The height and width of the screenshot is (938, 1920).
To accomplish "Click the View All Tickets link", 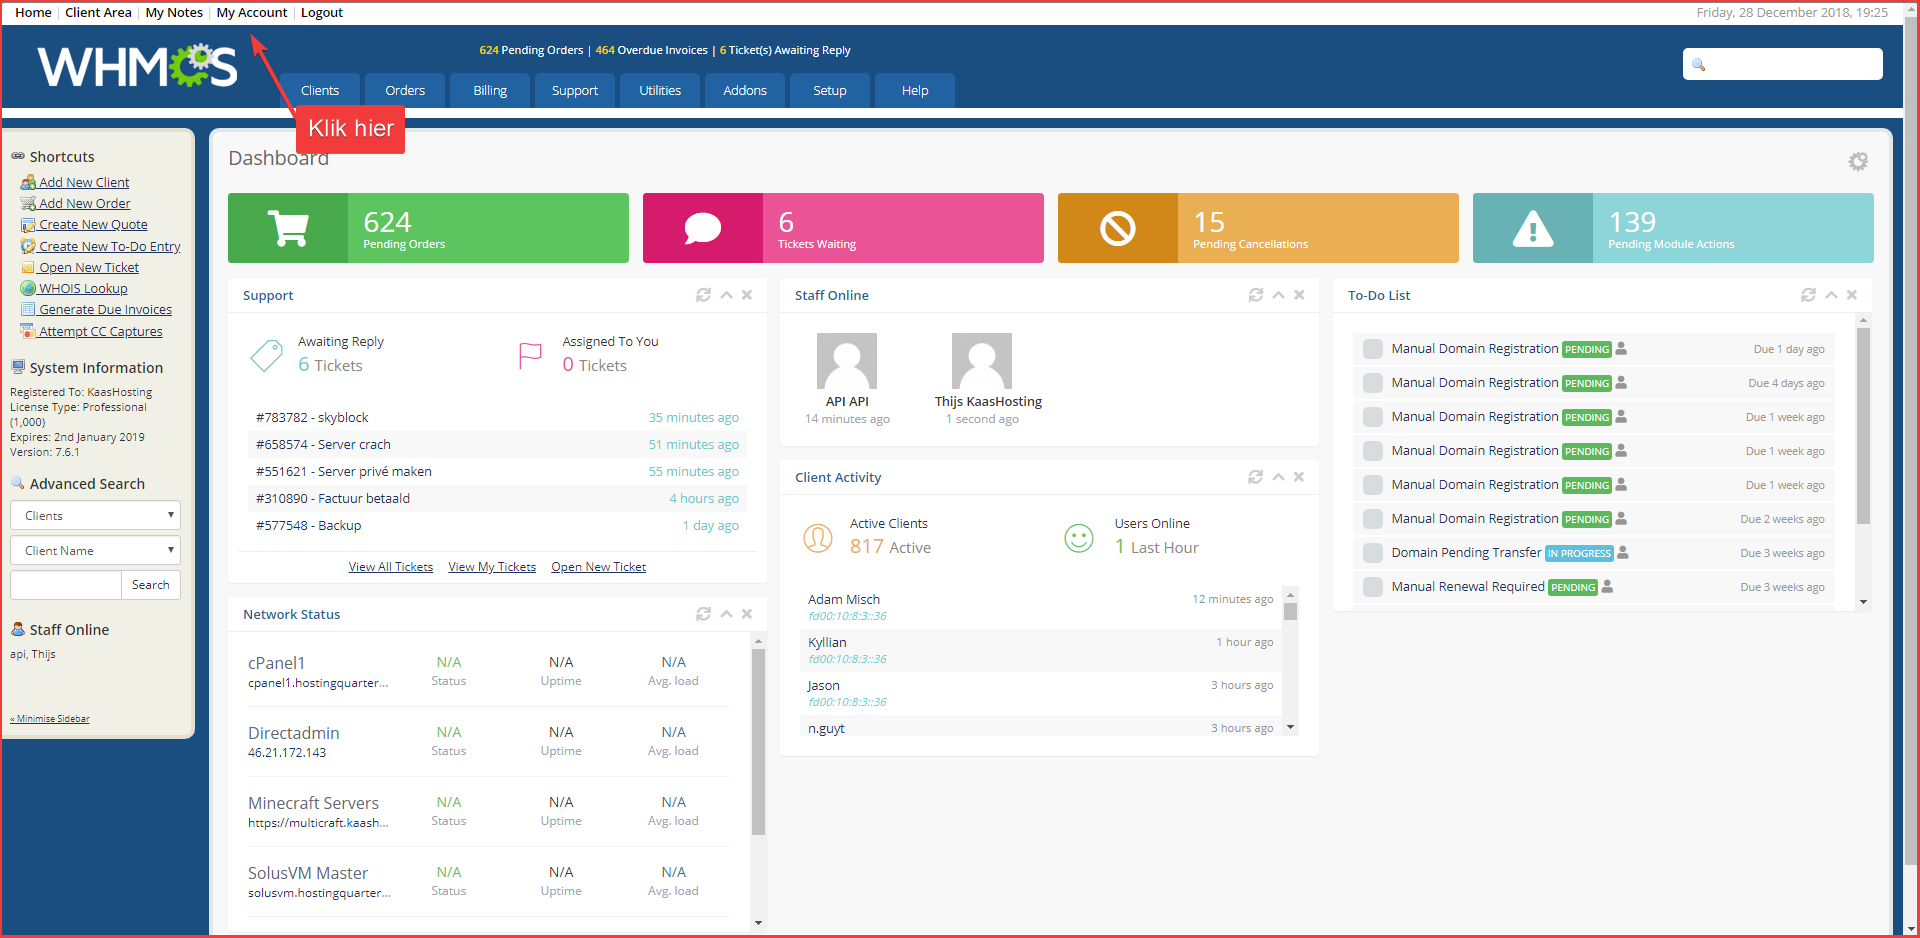I will (390, 567).
